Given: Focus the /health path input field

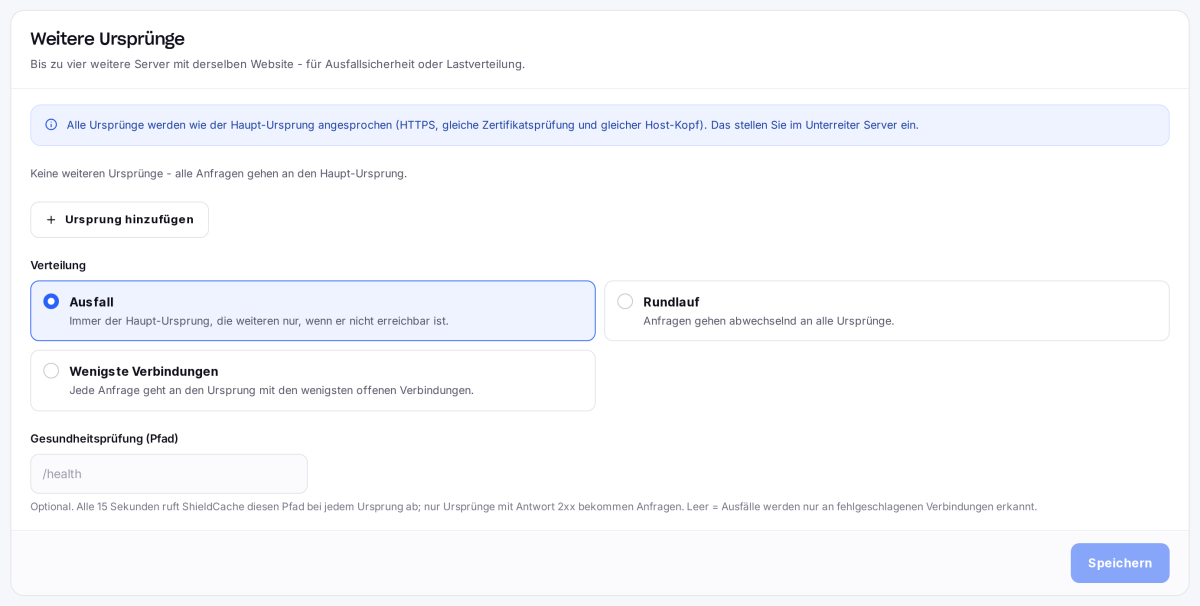Looking at the screenshot, I should 169,474.
